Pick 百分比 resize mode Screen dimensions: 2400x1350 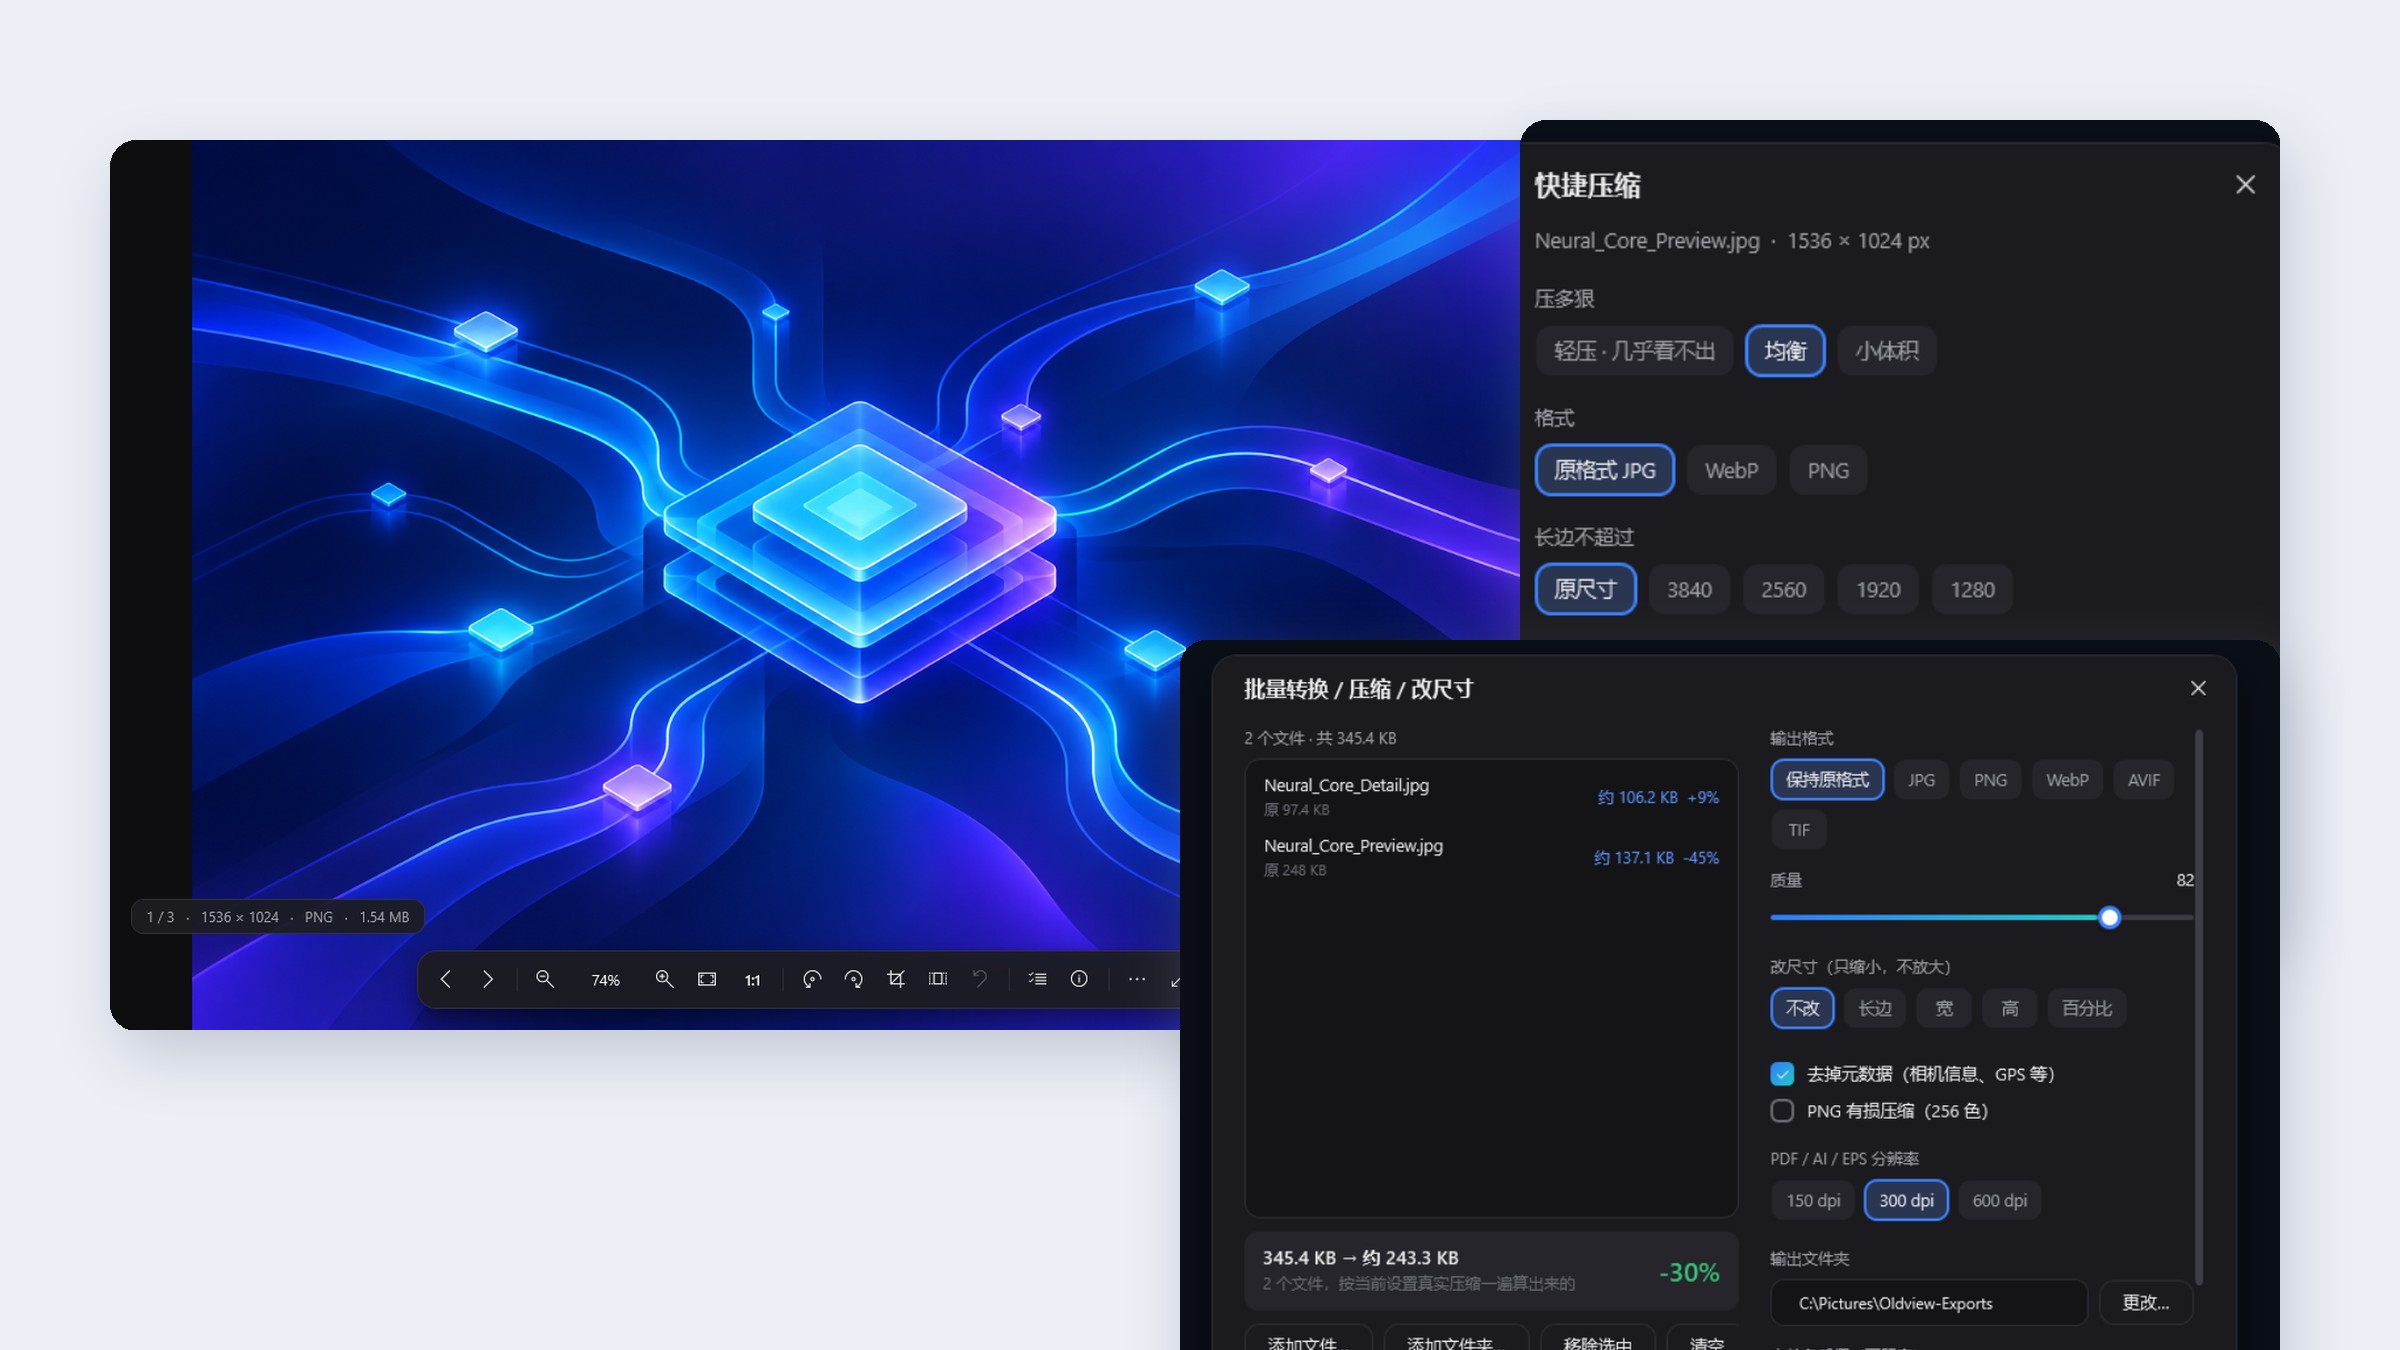(x=2087, y=1008)
